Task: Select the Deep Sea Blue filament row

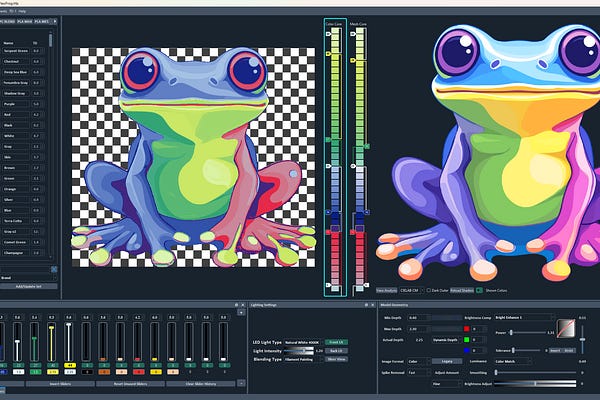Action: coord(23,72)
